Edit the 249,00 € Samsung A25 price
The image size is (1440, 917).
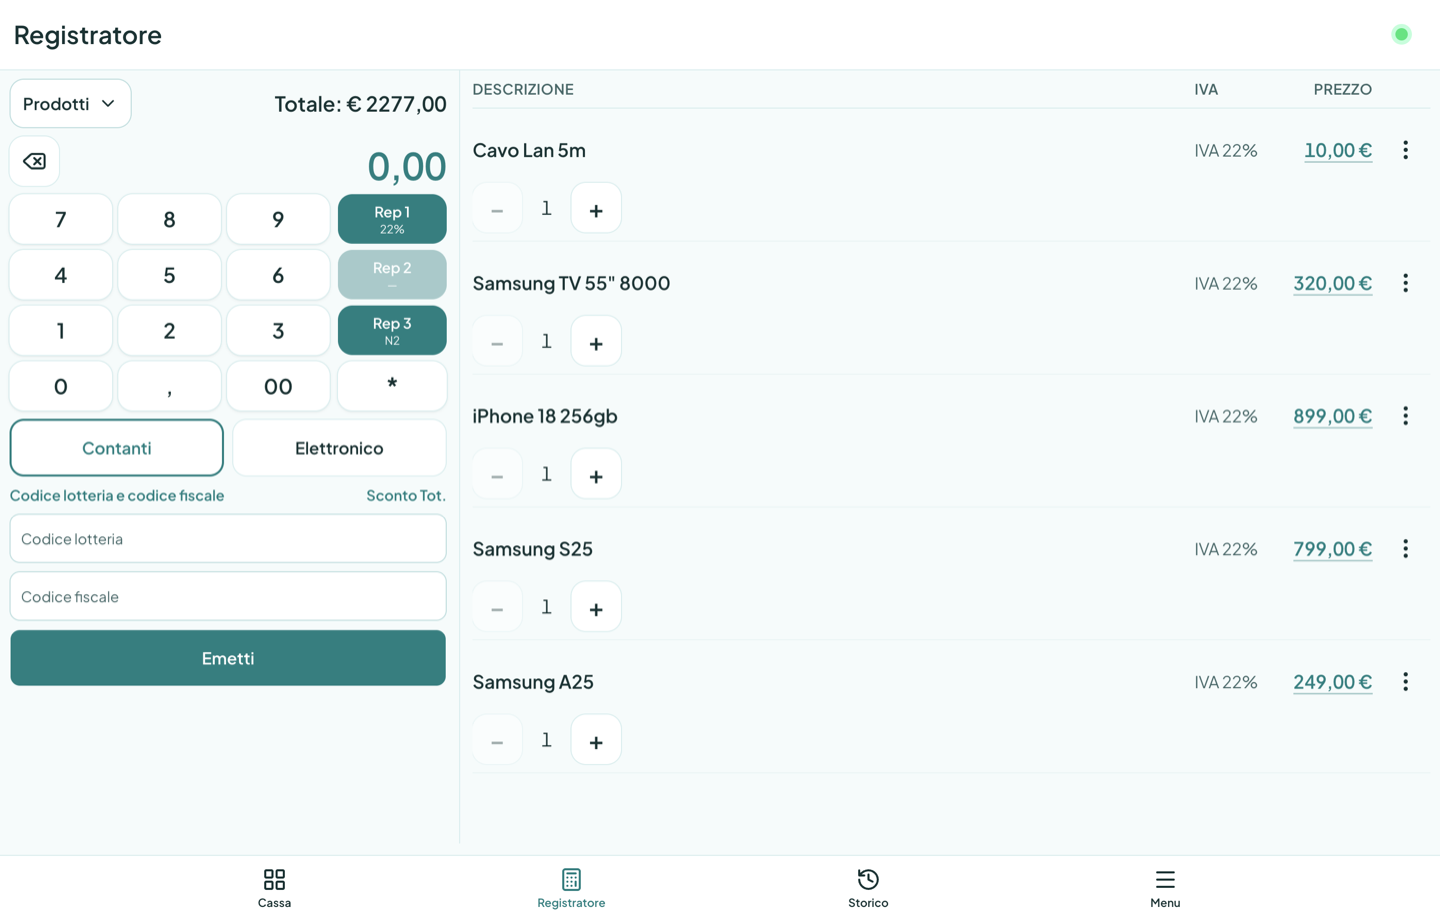(1333, 682)
